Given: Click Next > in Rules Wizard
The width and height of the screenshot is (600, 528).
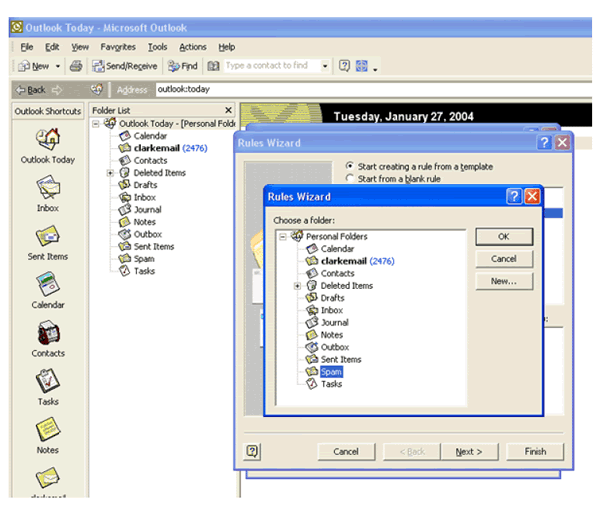Looking at the screenshot, I should pyautogui.click(x=469, y=451).
